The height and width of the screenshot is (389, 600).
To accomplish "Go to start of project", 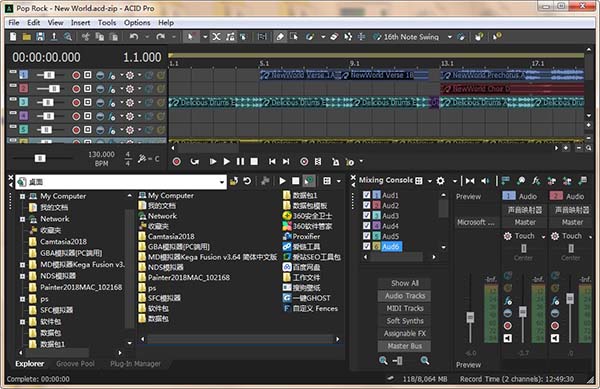I will (x=272, y=161).
